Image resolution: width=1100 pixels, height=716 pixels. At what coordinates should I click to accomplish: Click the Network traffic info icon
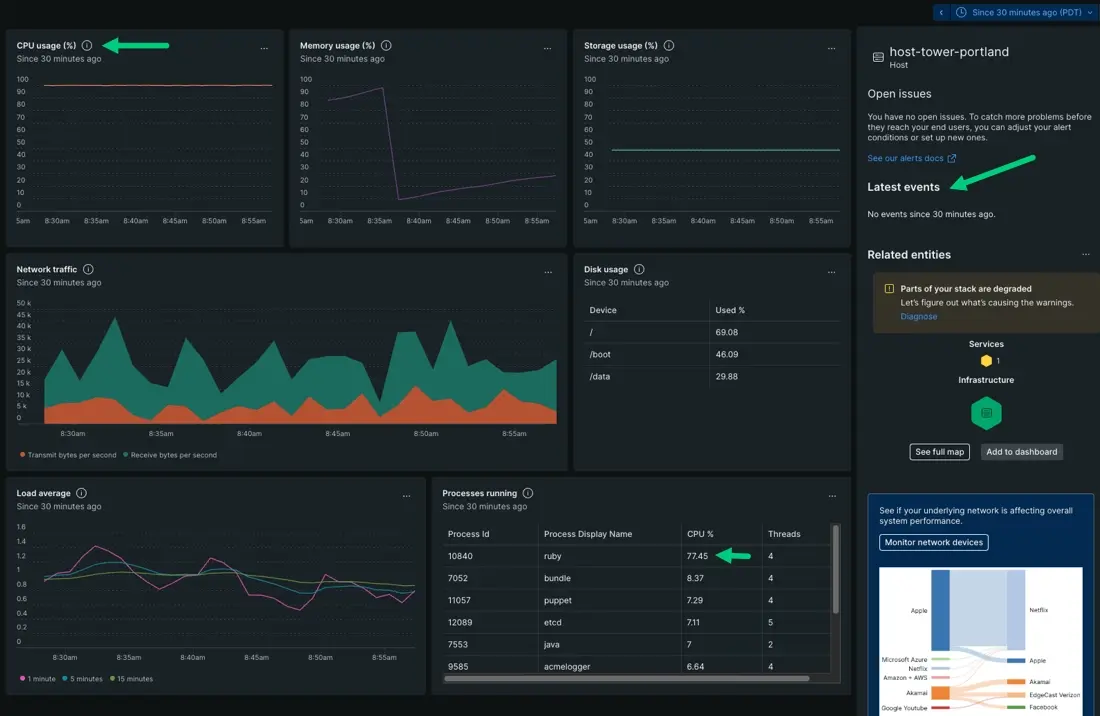pos(88,270)
